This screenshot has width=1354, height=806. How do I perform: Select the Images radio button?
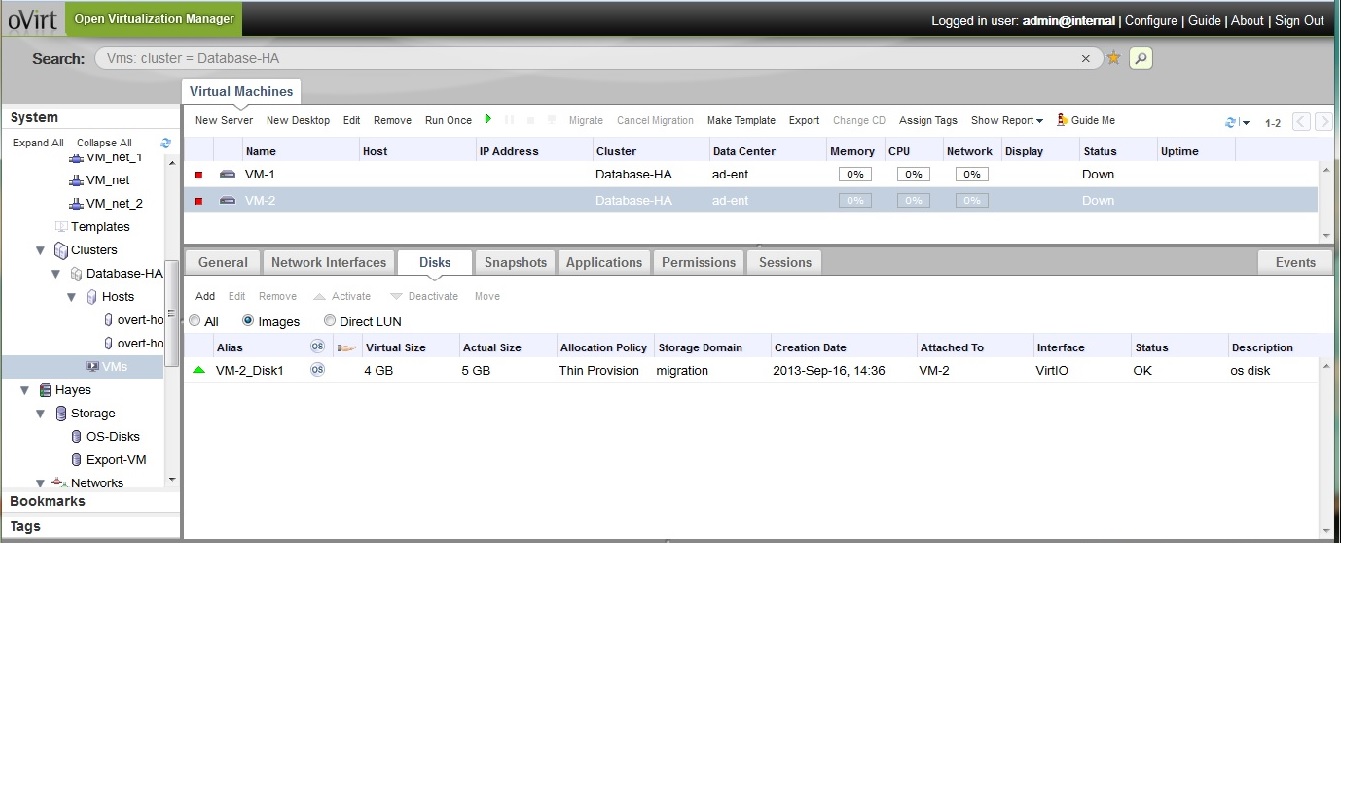coord(248,321)
